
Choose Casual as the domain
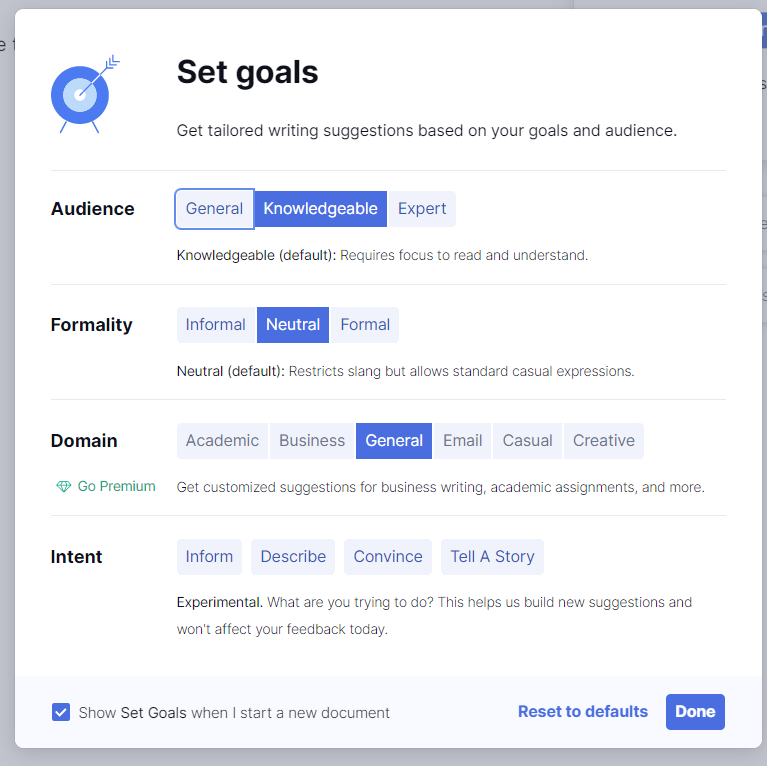pyautogui.click(x=527, y=441)
